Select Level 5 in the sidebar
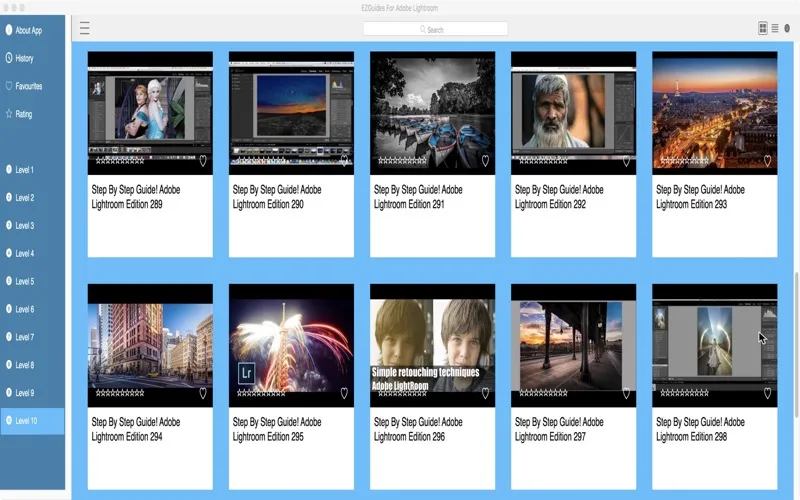This screenshot has height=500, width=800. [32, 281]
